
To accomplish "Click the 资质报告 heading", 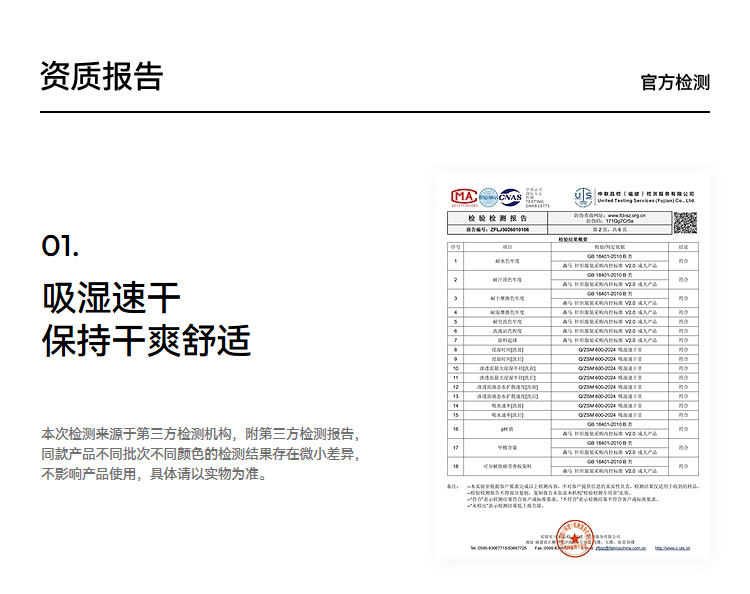I will pos(101,76).
